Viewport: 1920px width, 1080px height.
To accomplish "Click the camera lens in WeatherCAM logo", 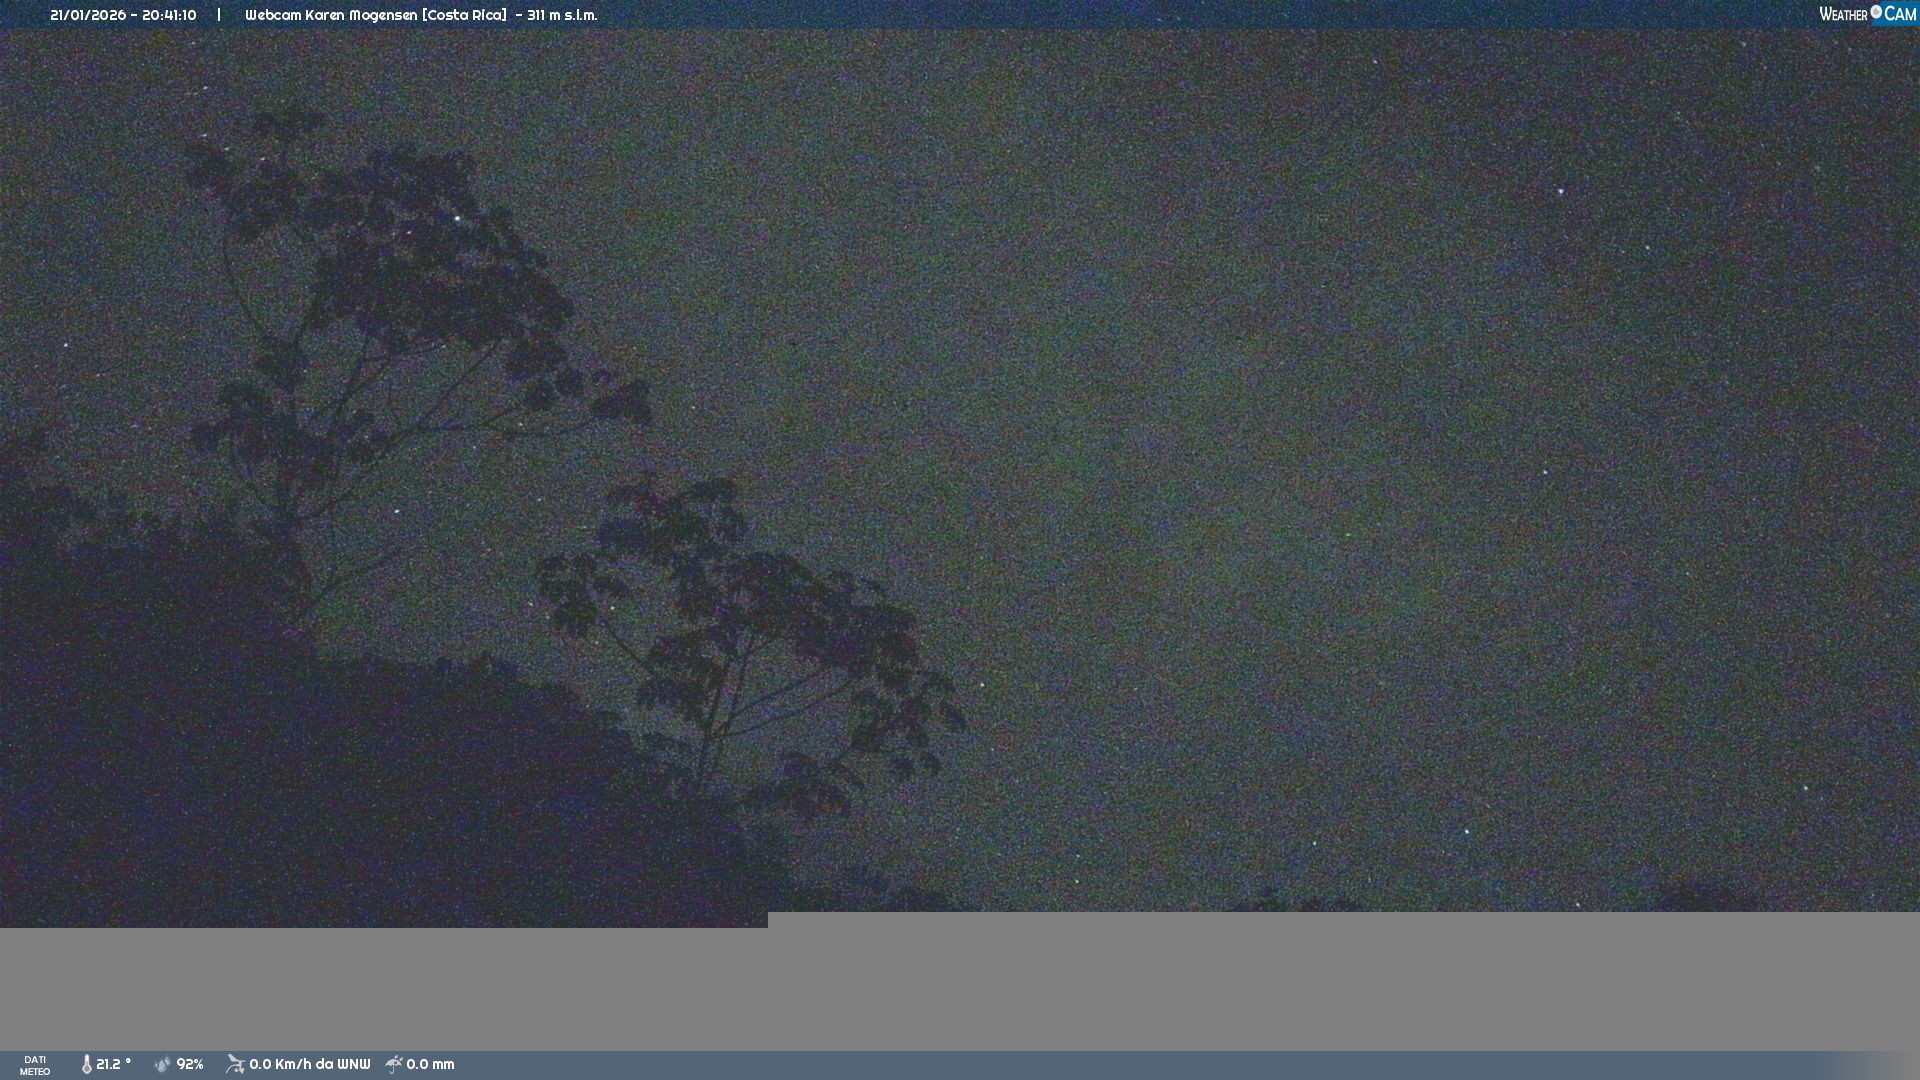I will coord(1876,12).
